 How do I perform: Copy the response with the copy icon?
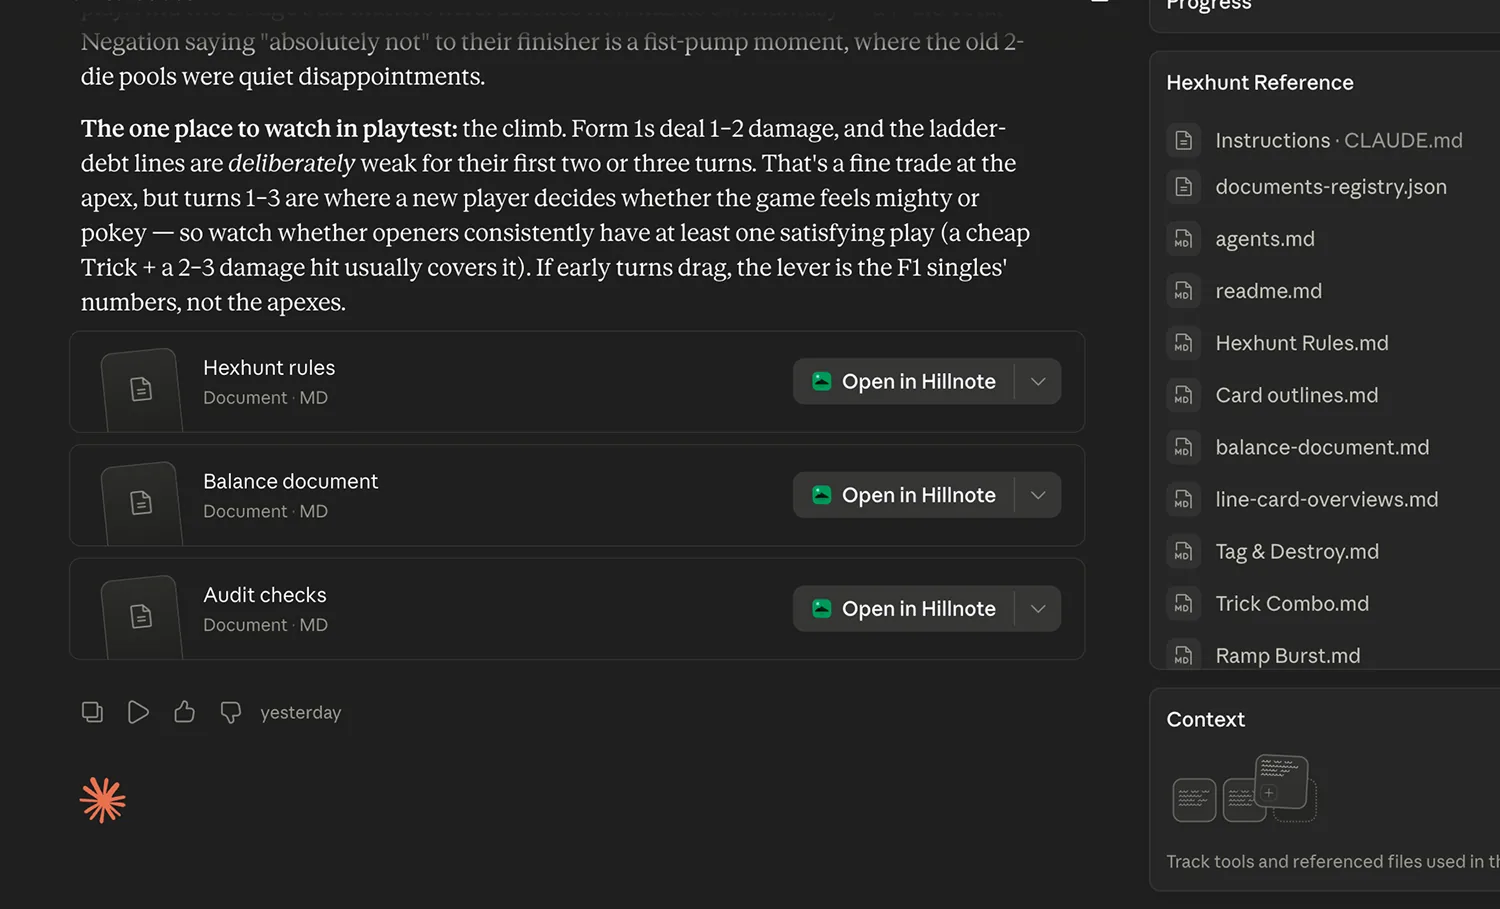click(92, 712)
